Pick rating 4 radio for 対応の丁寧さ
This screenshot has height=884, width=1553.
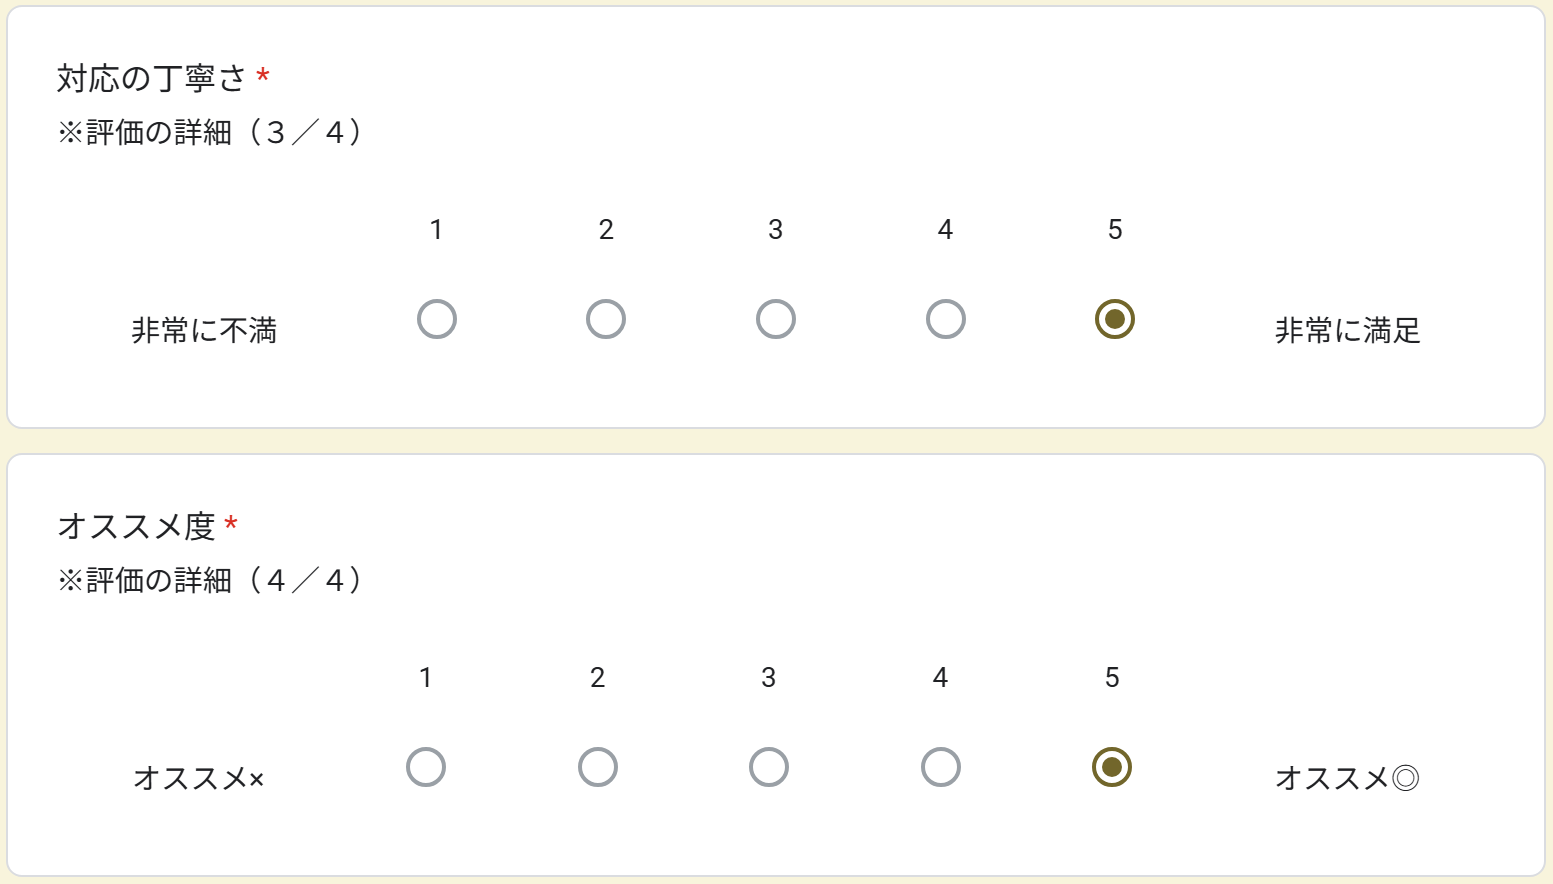tap(946, 320)
